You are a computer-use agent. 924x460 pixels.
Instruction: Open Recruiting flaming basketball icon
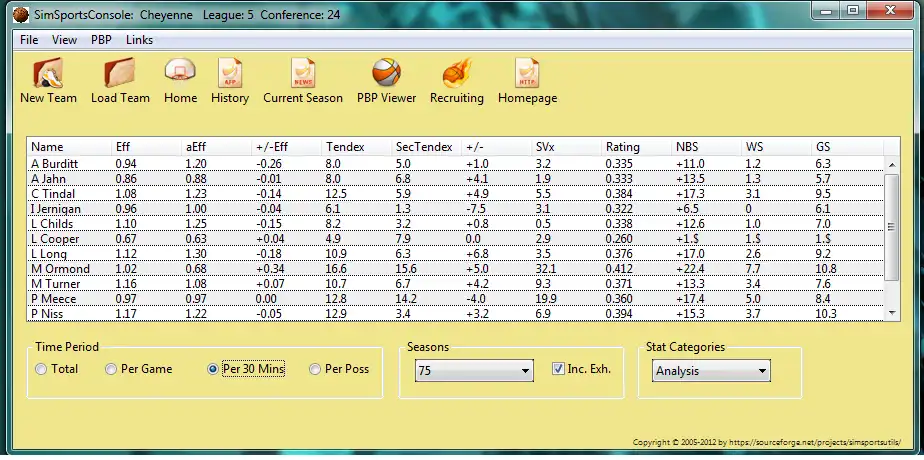[457, 72]
